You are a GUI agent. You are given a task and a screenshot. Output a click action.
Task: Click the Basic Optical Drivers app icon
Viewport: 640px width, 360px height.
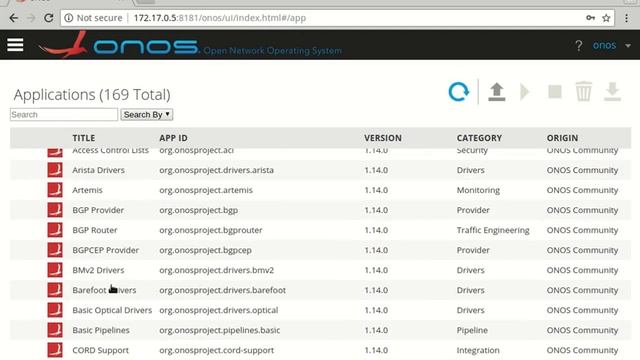55,310
